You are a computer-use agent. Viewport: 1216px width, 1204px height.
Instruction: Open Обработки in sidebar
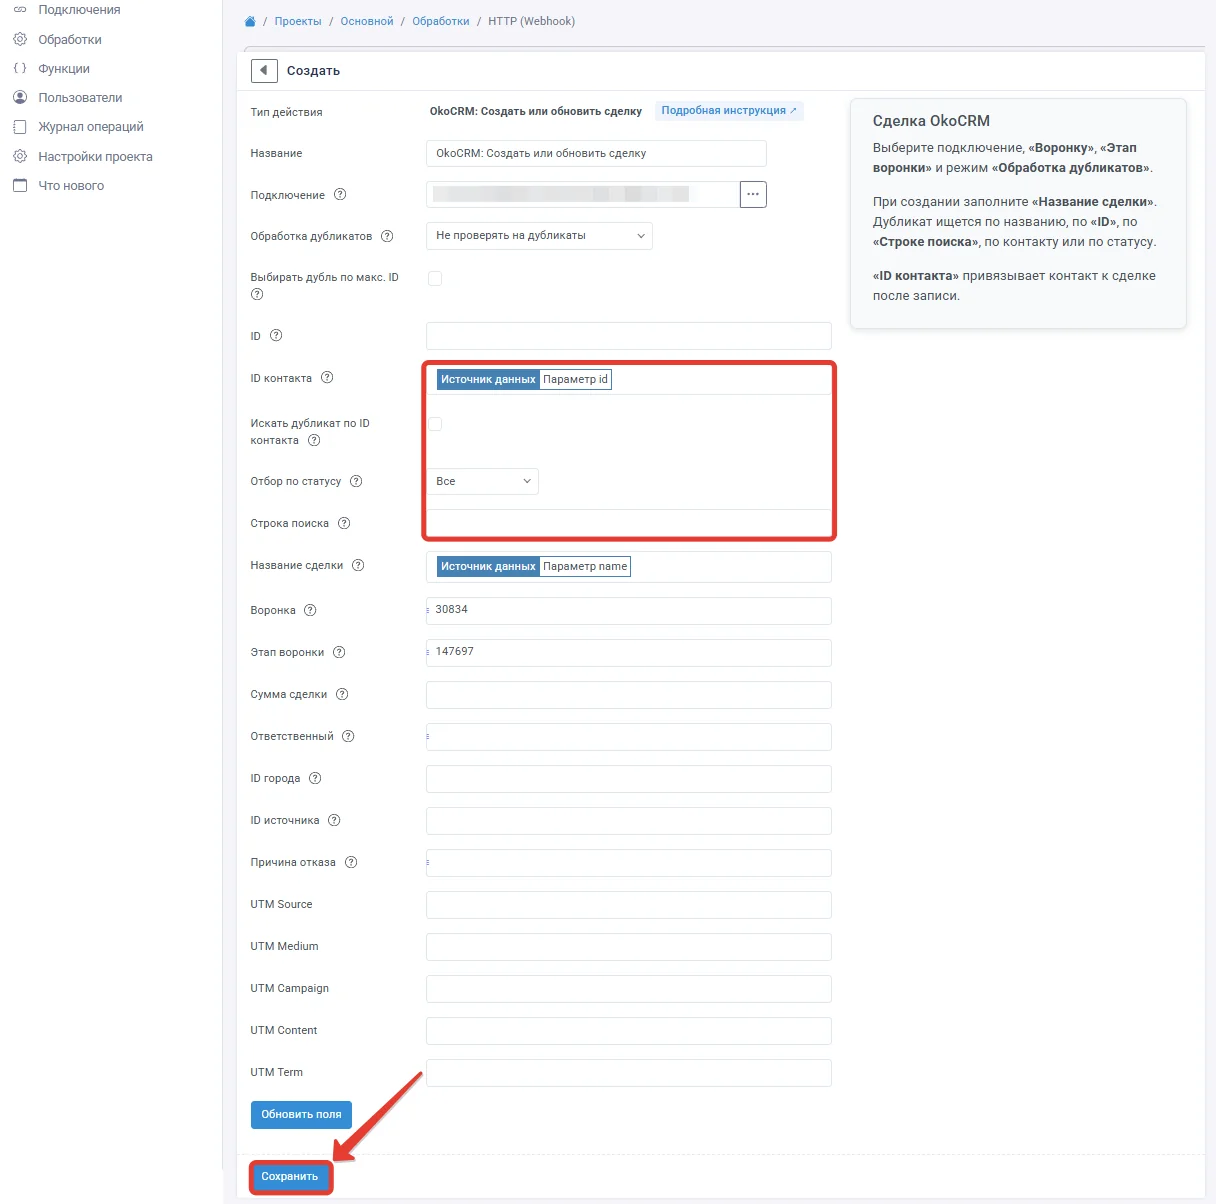point(70,40)
